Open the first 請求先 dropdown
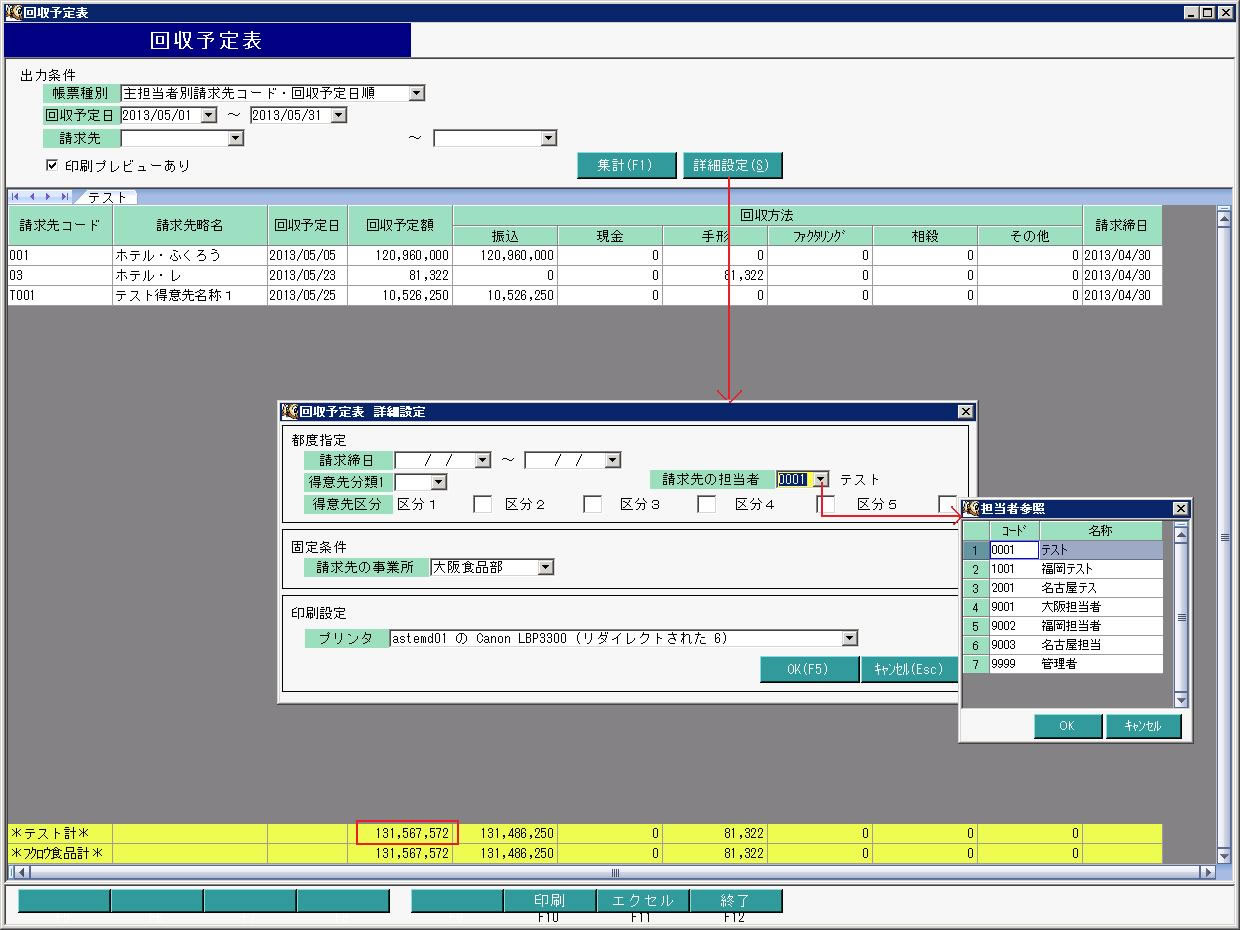 point(236,138)
